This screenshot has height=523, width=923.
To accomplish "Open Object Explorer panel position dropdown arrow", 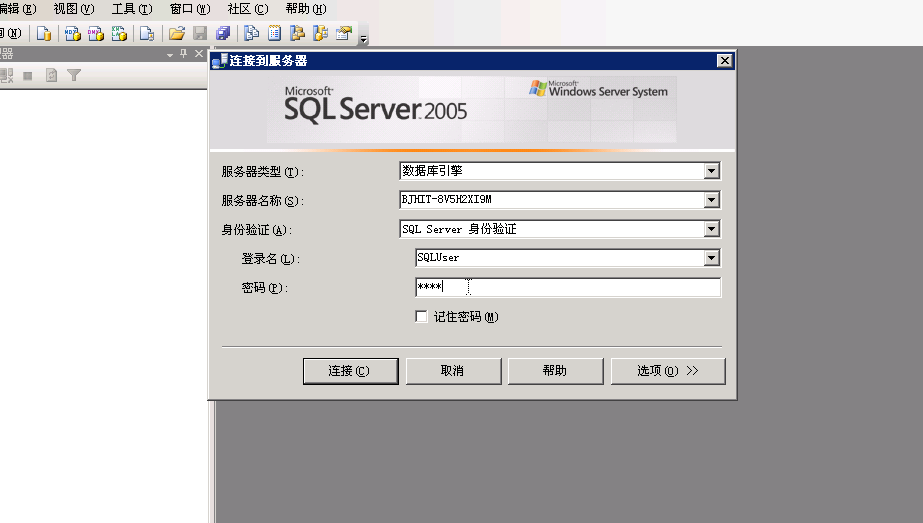I will tap(170, 54).
